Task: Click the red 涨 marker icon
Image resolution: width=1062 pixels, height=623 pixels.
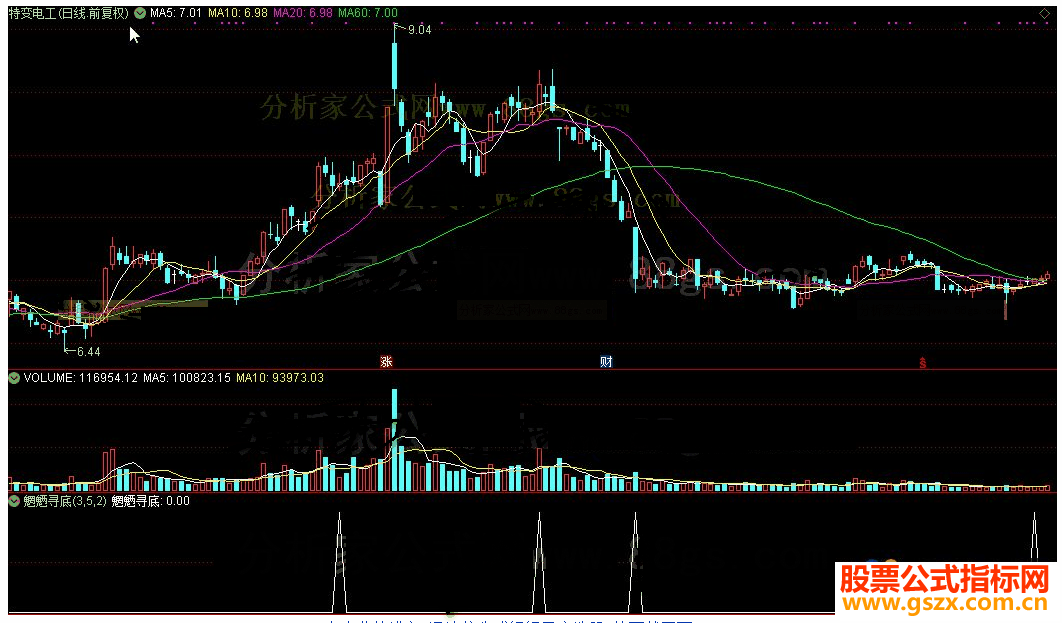Action: coord(387,362)
